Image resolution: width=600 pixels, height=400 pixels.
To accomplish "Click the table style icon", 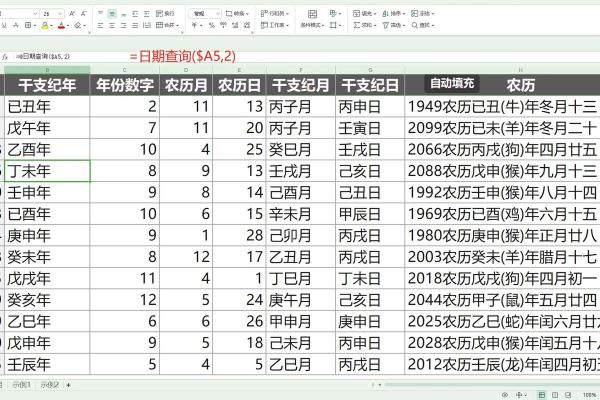I will point(335,14).
